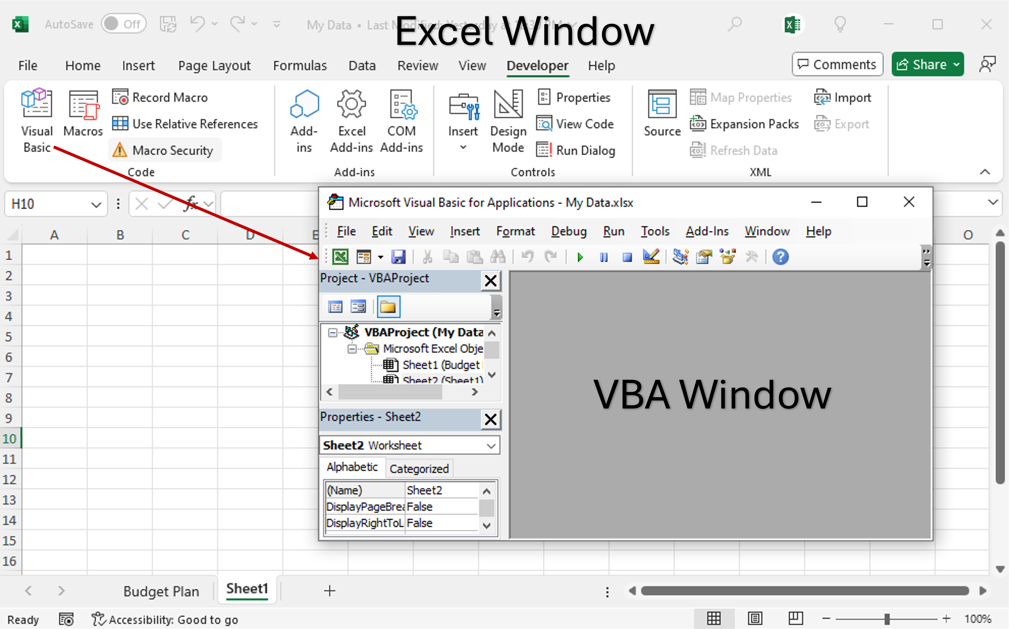Click View Code icon in Project pane
This screenshot has width=1009, height=629.
(x=335, y=306)
